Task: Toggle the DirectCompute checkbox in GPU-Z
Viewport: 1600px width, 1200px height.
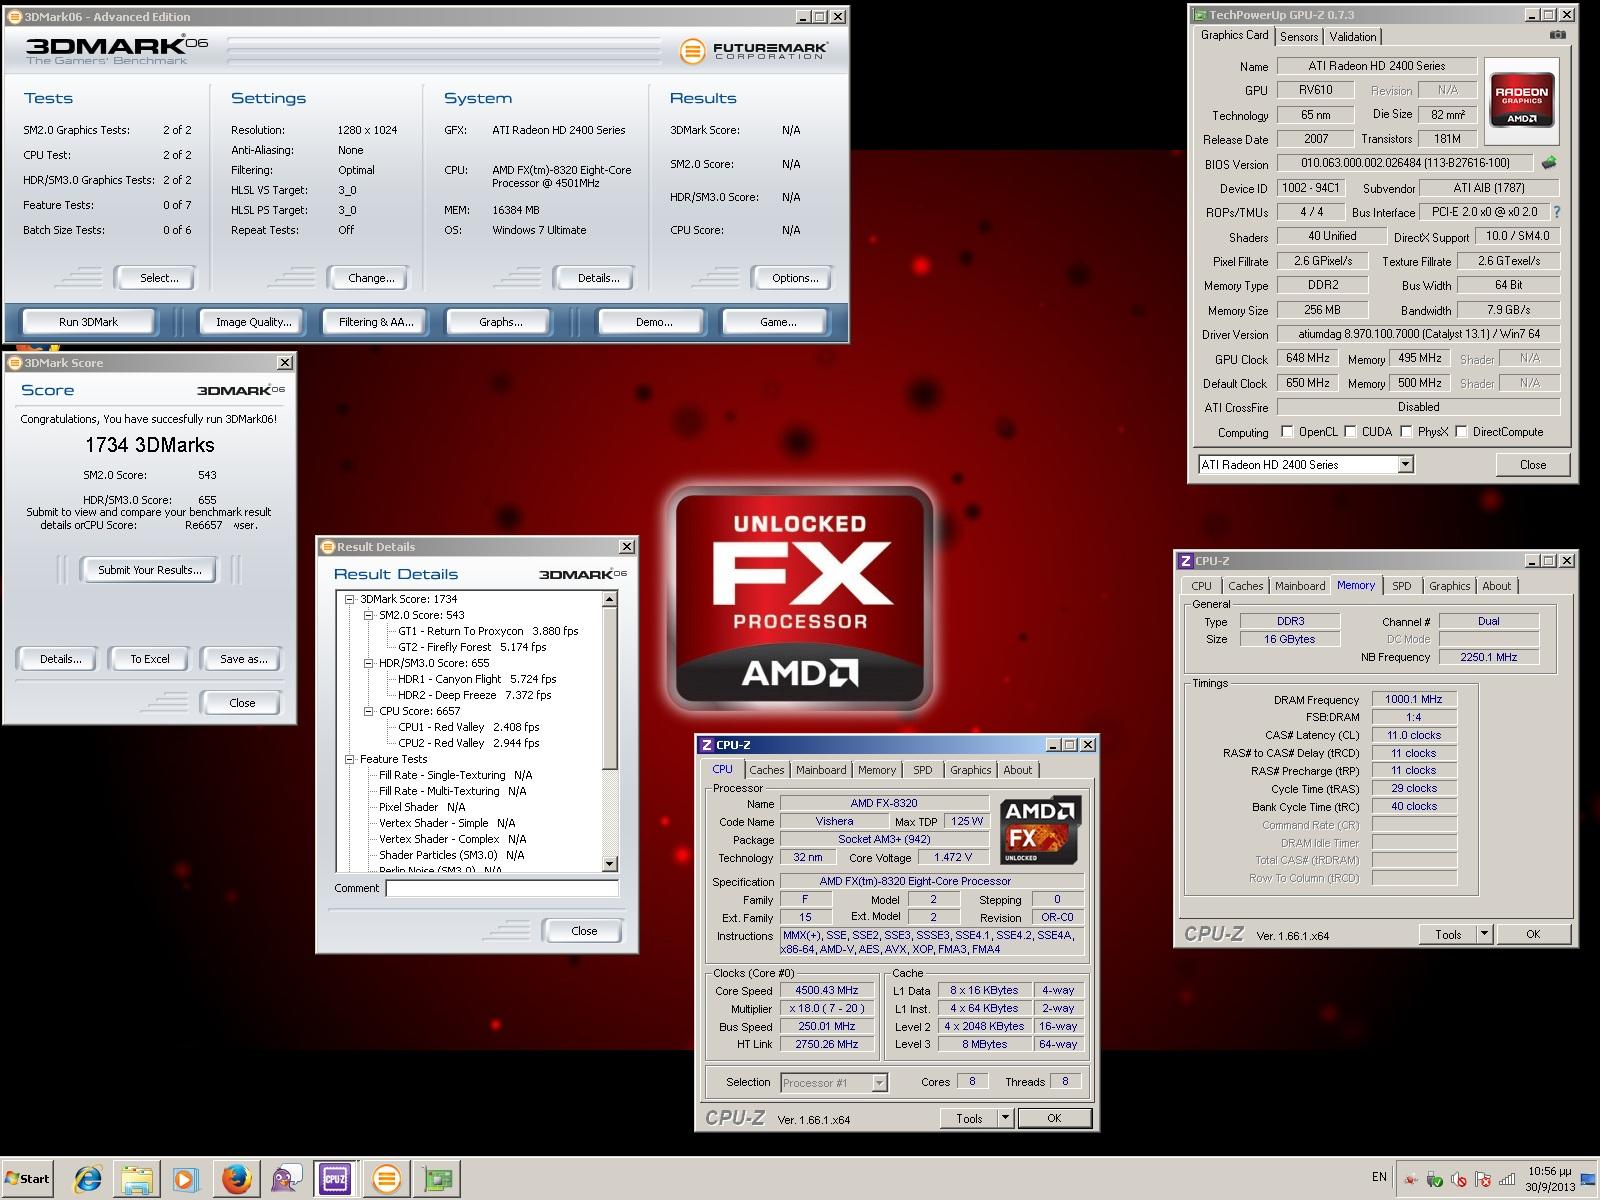Action: 1462,432
